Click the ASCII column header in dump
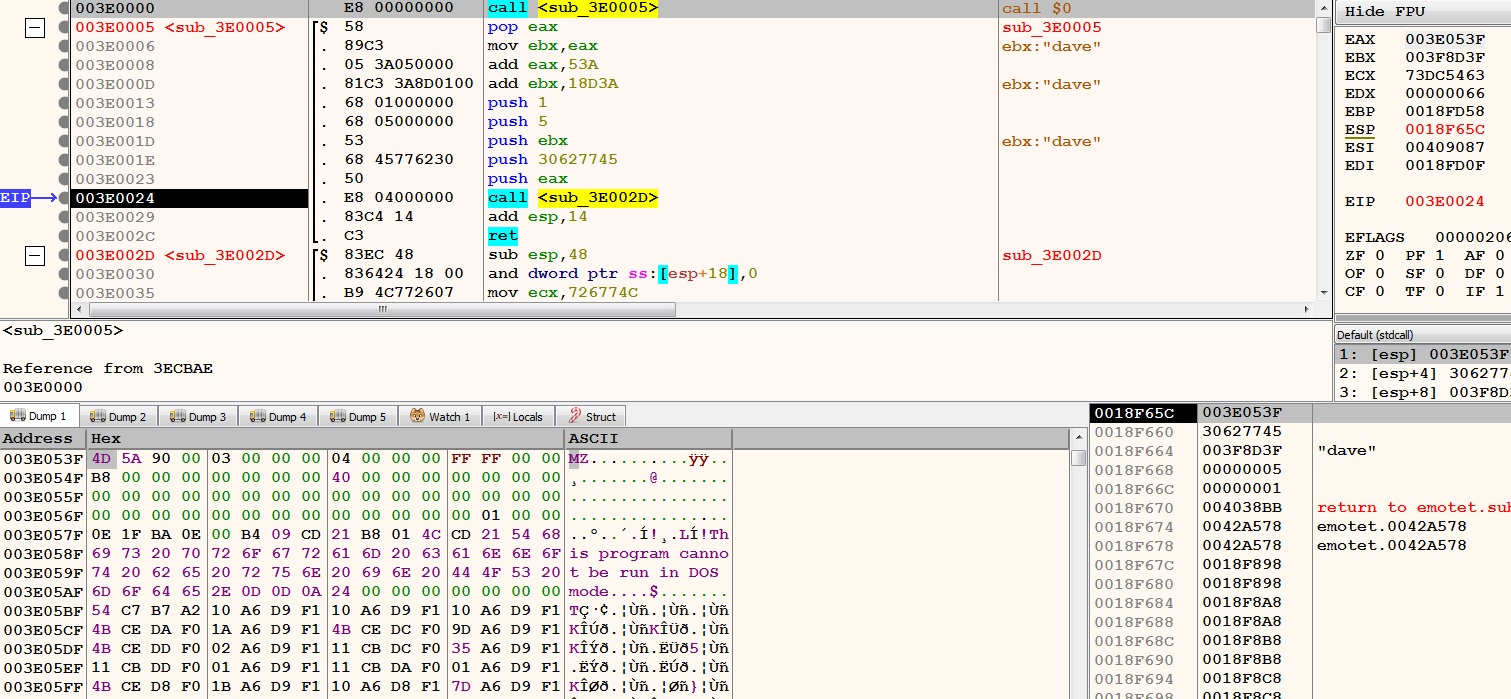Image resolution: width=1511 pixels, height=699 pixels. pyautogui.click(x=648, y=438)
